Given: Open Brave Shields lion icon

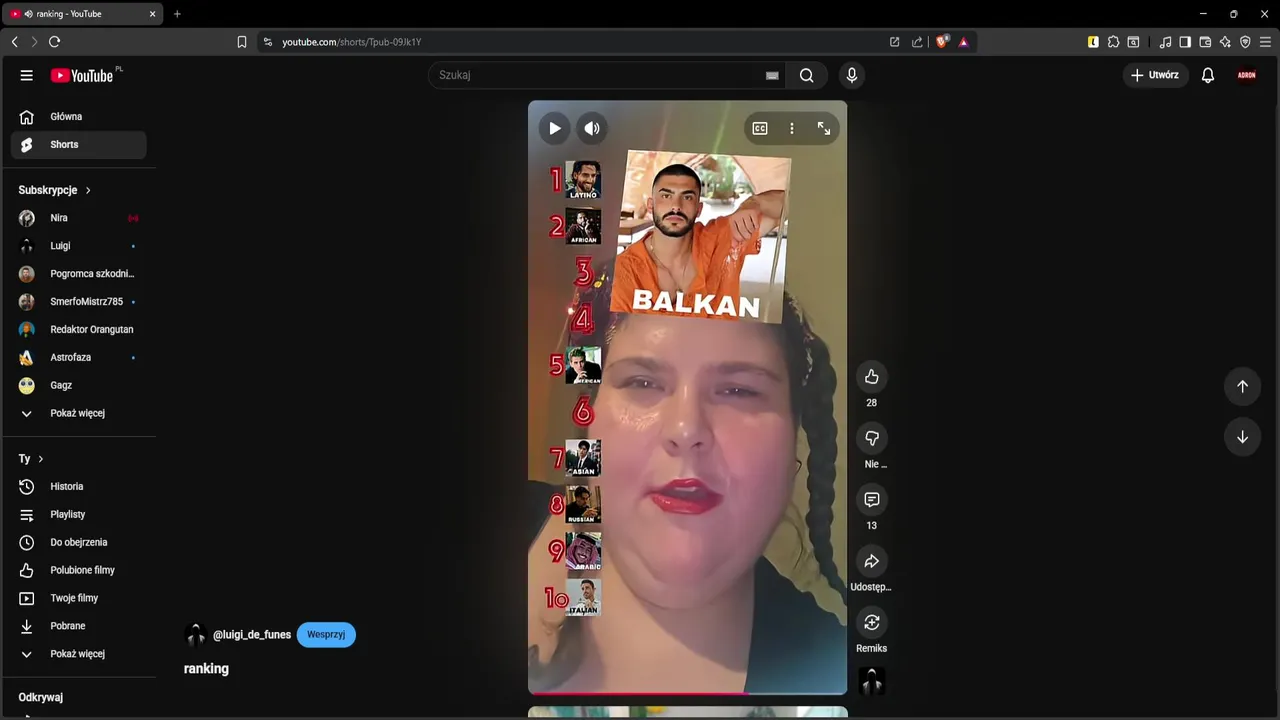Looking at the screenshot, I should [942, 42].
